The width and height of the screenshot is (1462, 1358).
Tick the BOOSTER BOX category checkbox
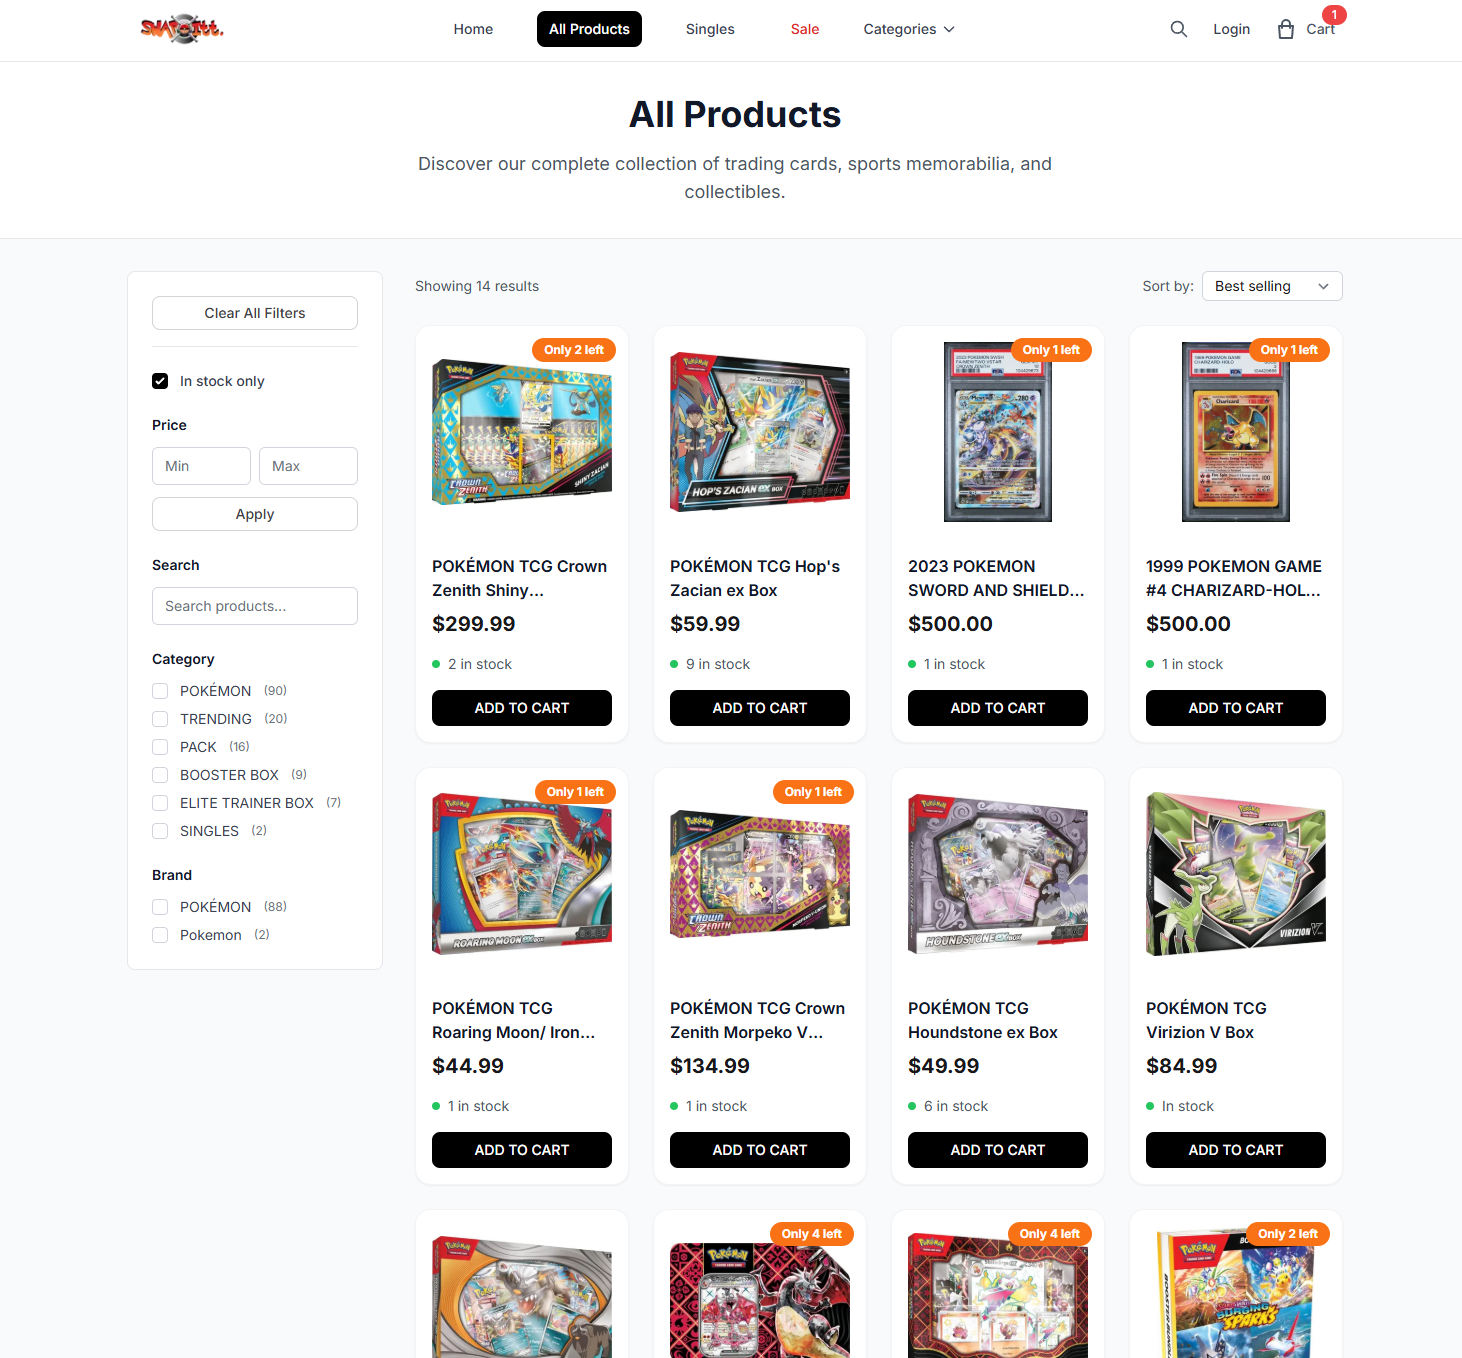pos(160,775)
